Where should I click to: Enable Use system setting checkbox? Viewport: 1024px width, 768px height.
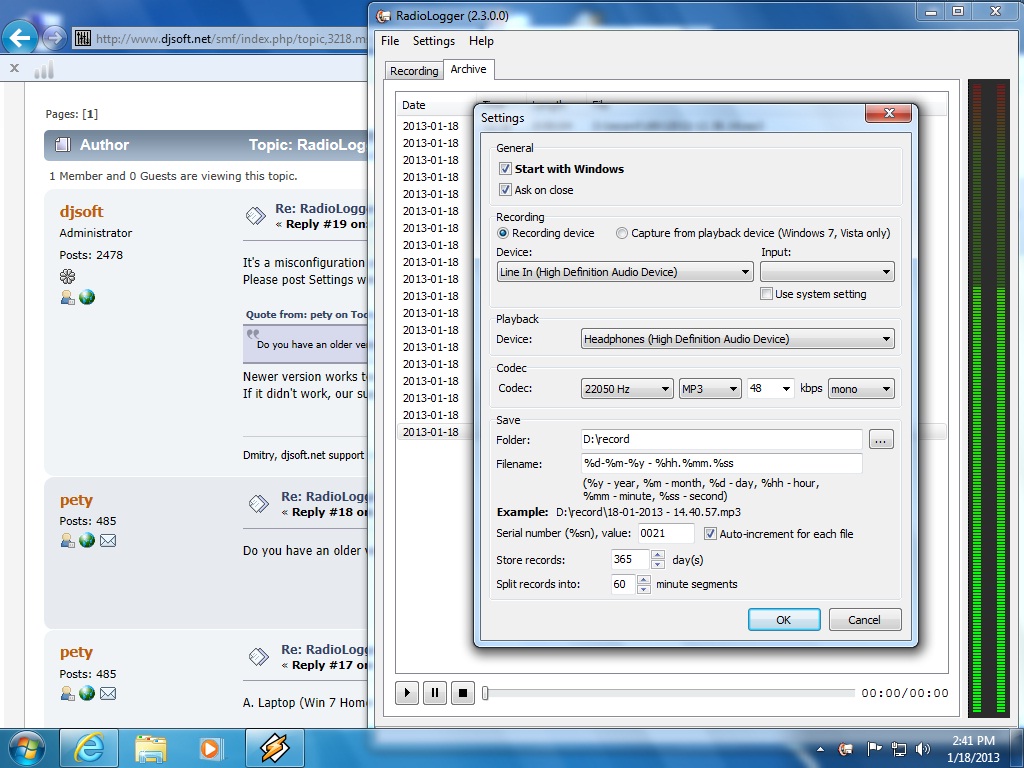[767, 294]
